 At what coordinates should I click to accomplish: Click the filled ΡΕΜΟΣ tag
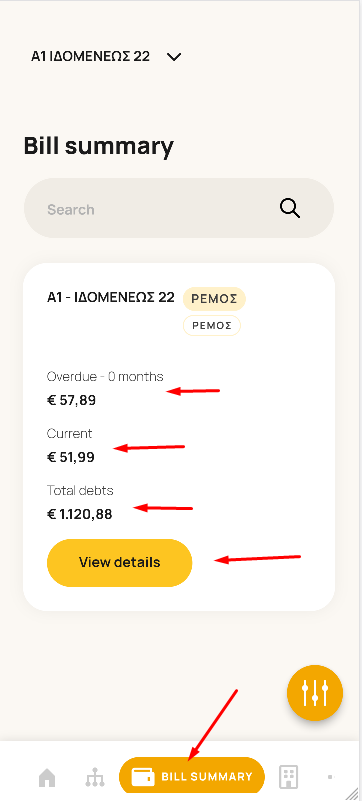tap(214, 298)
